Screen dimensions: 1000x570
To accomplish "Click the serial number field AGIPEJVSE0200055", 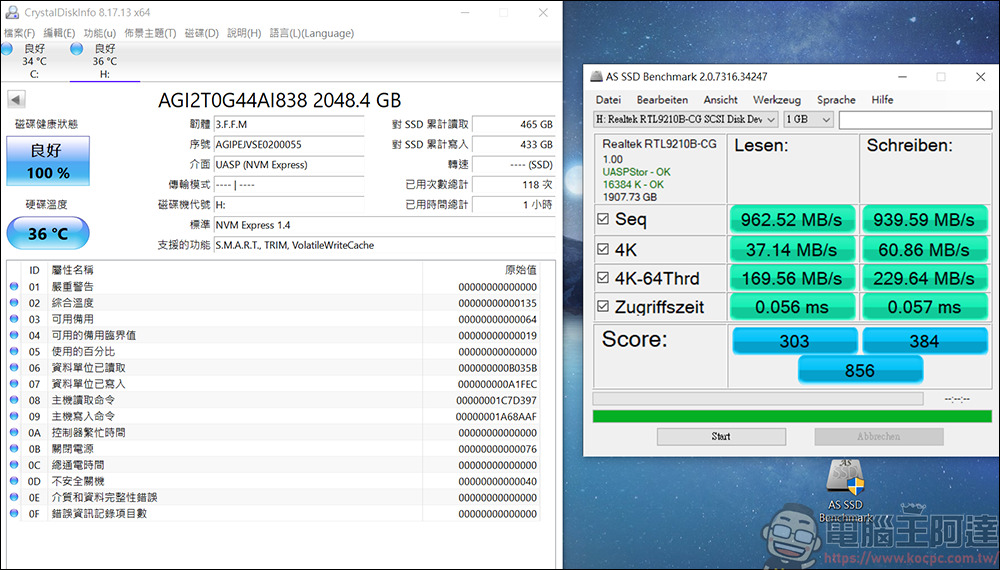I will pyautogui.click(x=289, y=145).
